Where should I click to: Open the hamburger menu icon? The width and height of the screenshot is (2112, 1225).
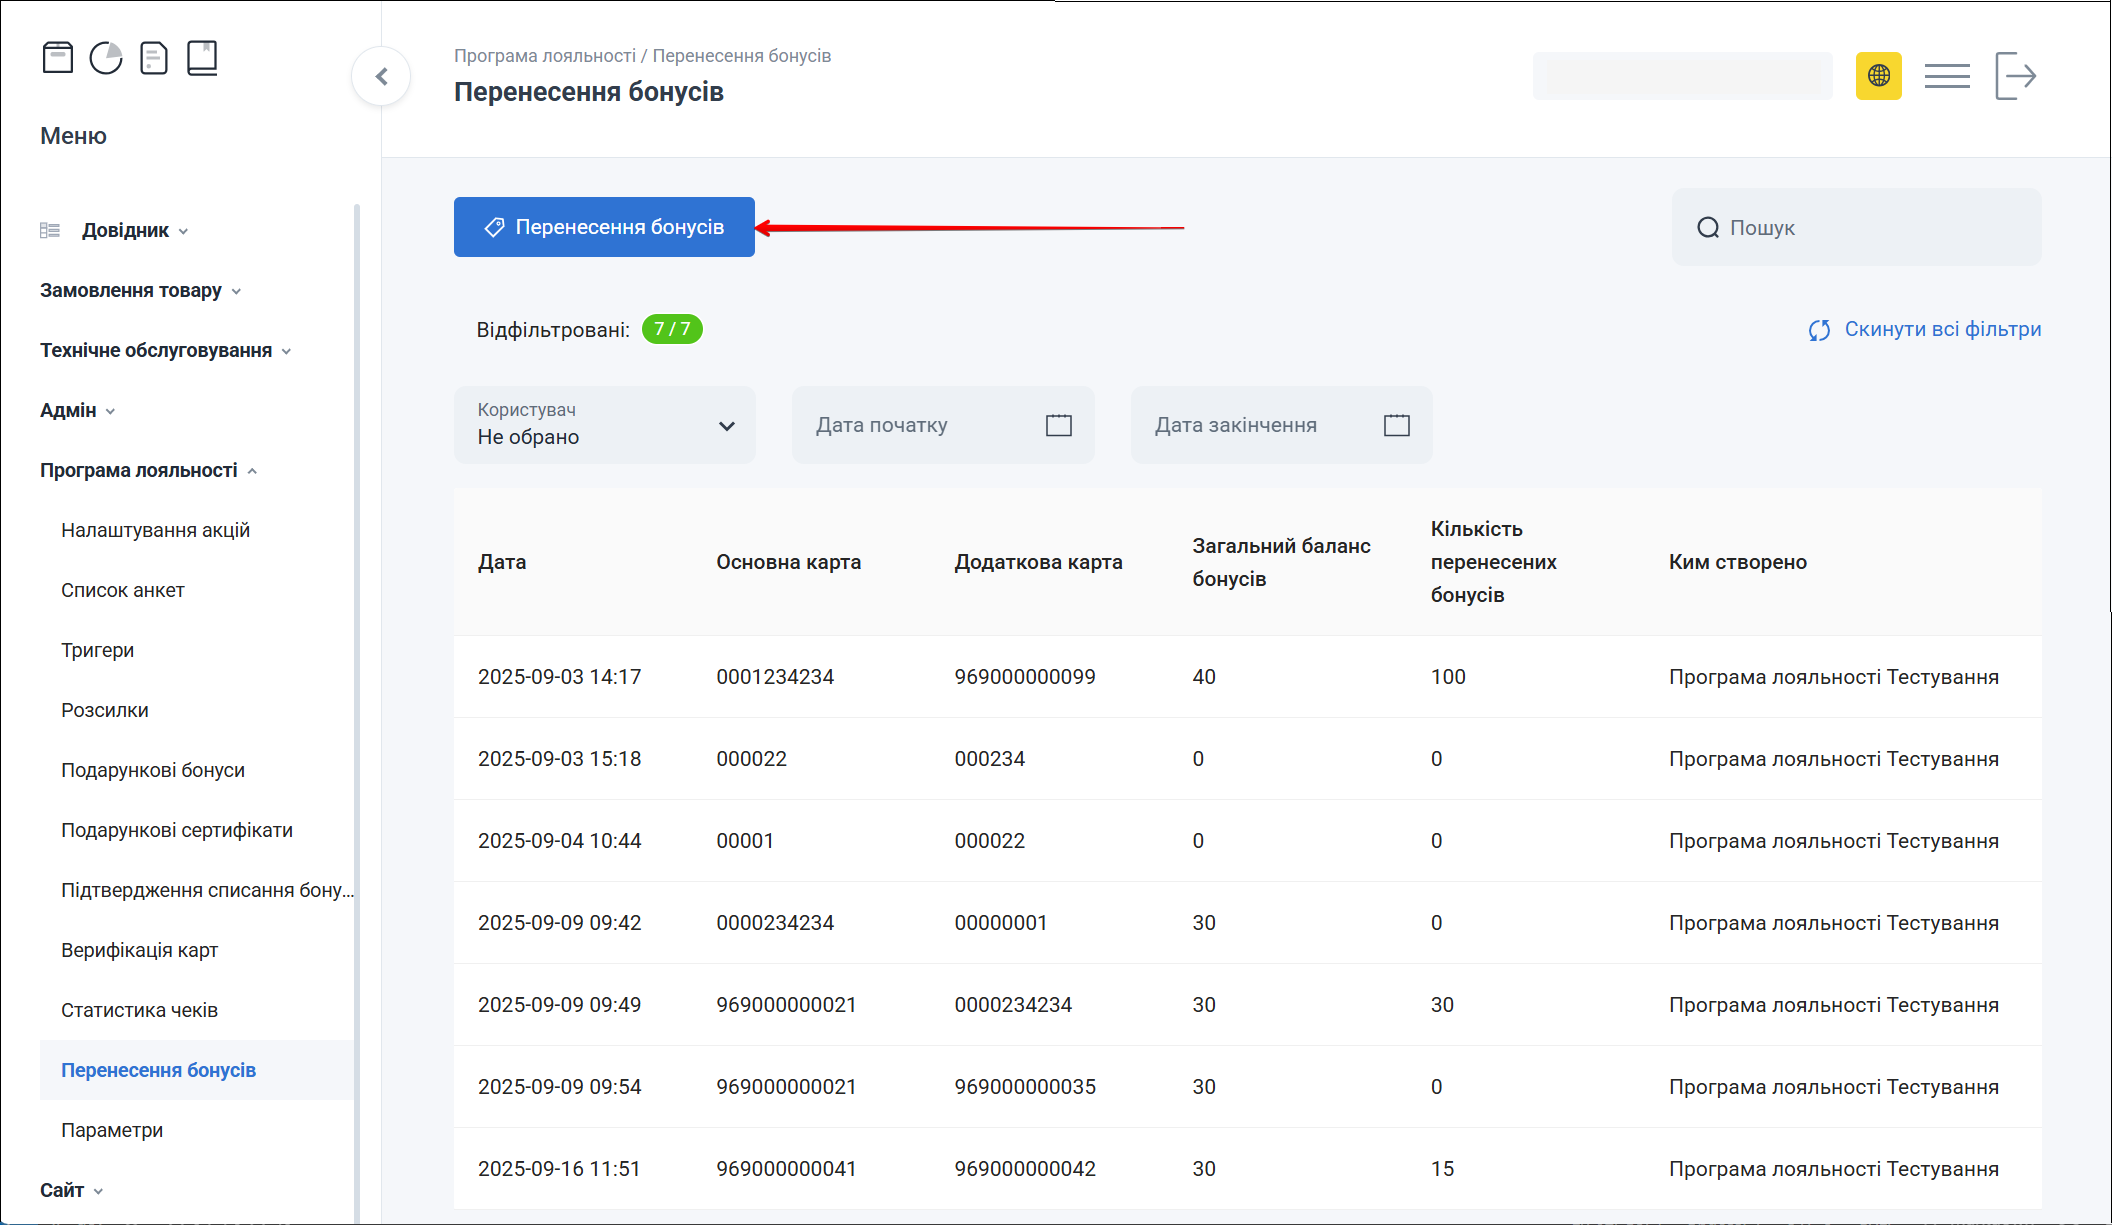click(x=1946, y=76)
